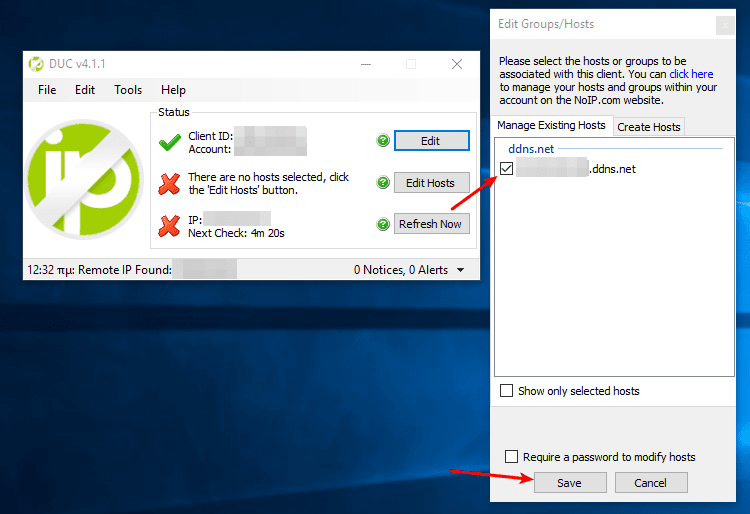The image size is (750, 514).
Task: Click the Edit Hosts button
Action: pos(431,183)
